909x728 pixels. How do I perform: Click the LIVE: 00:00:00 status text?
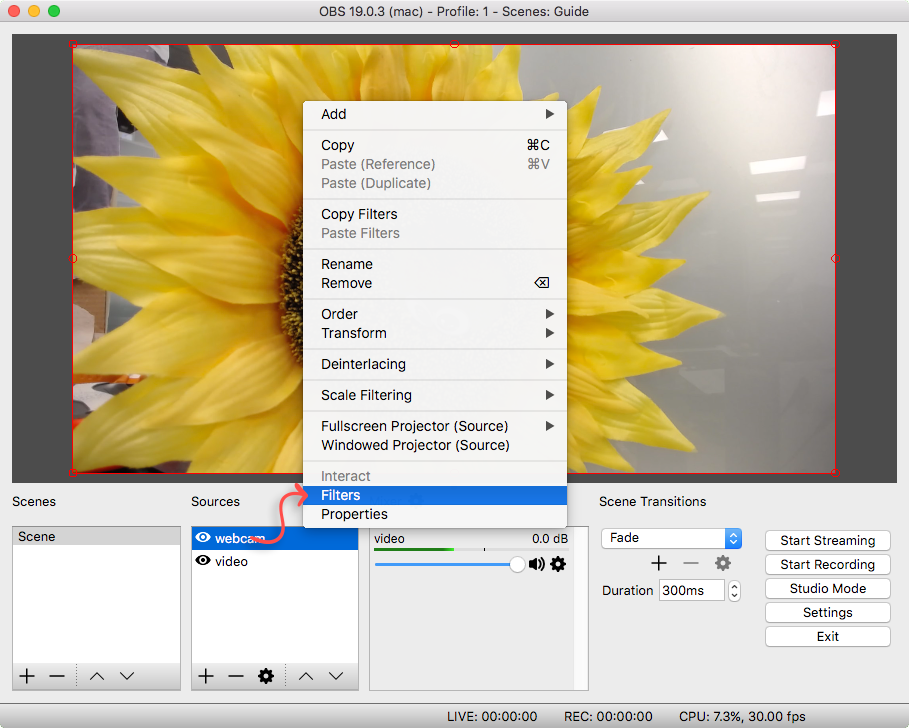coord(492,716)
